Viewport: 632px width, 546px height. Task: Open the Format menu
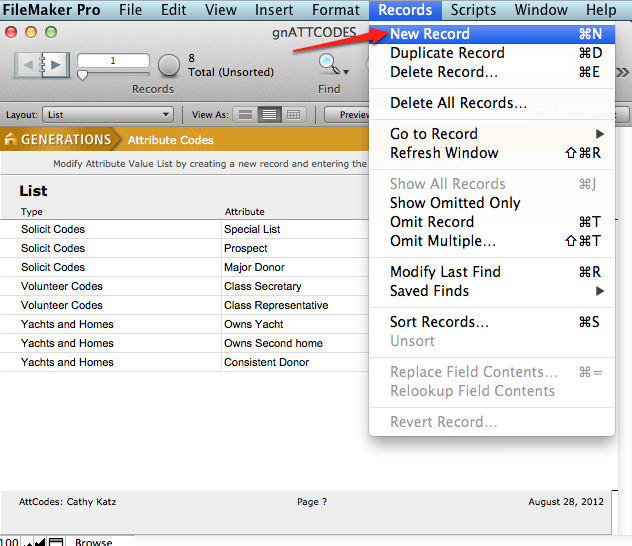tap(336, 10)
